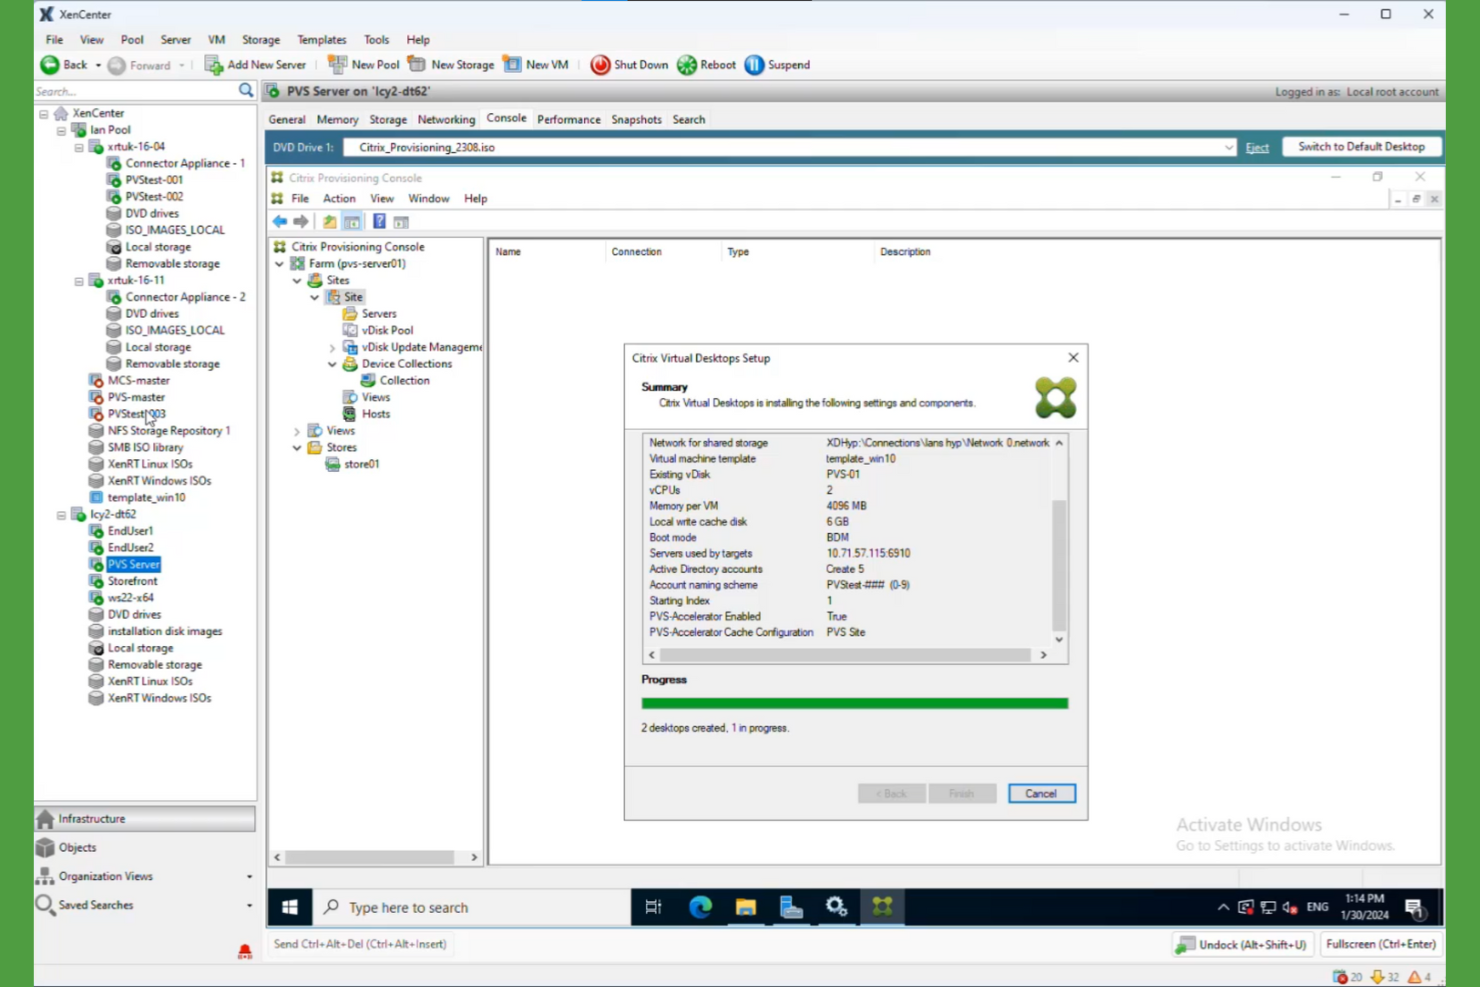This screenshot has height=987, width=1480.
Task: Open the Organization Views dropdown arrow
Action: point(249,877)
